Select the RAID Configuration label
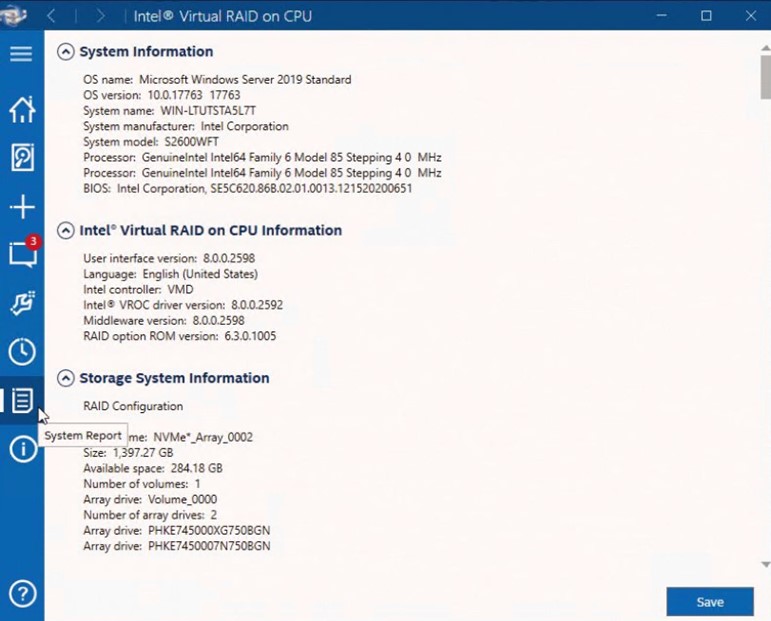This screenshot has height=621, width=771. [x=133, y=406]
